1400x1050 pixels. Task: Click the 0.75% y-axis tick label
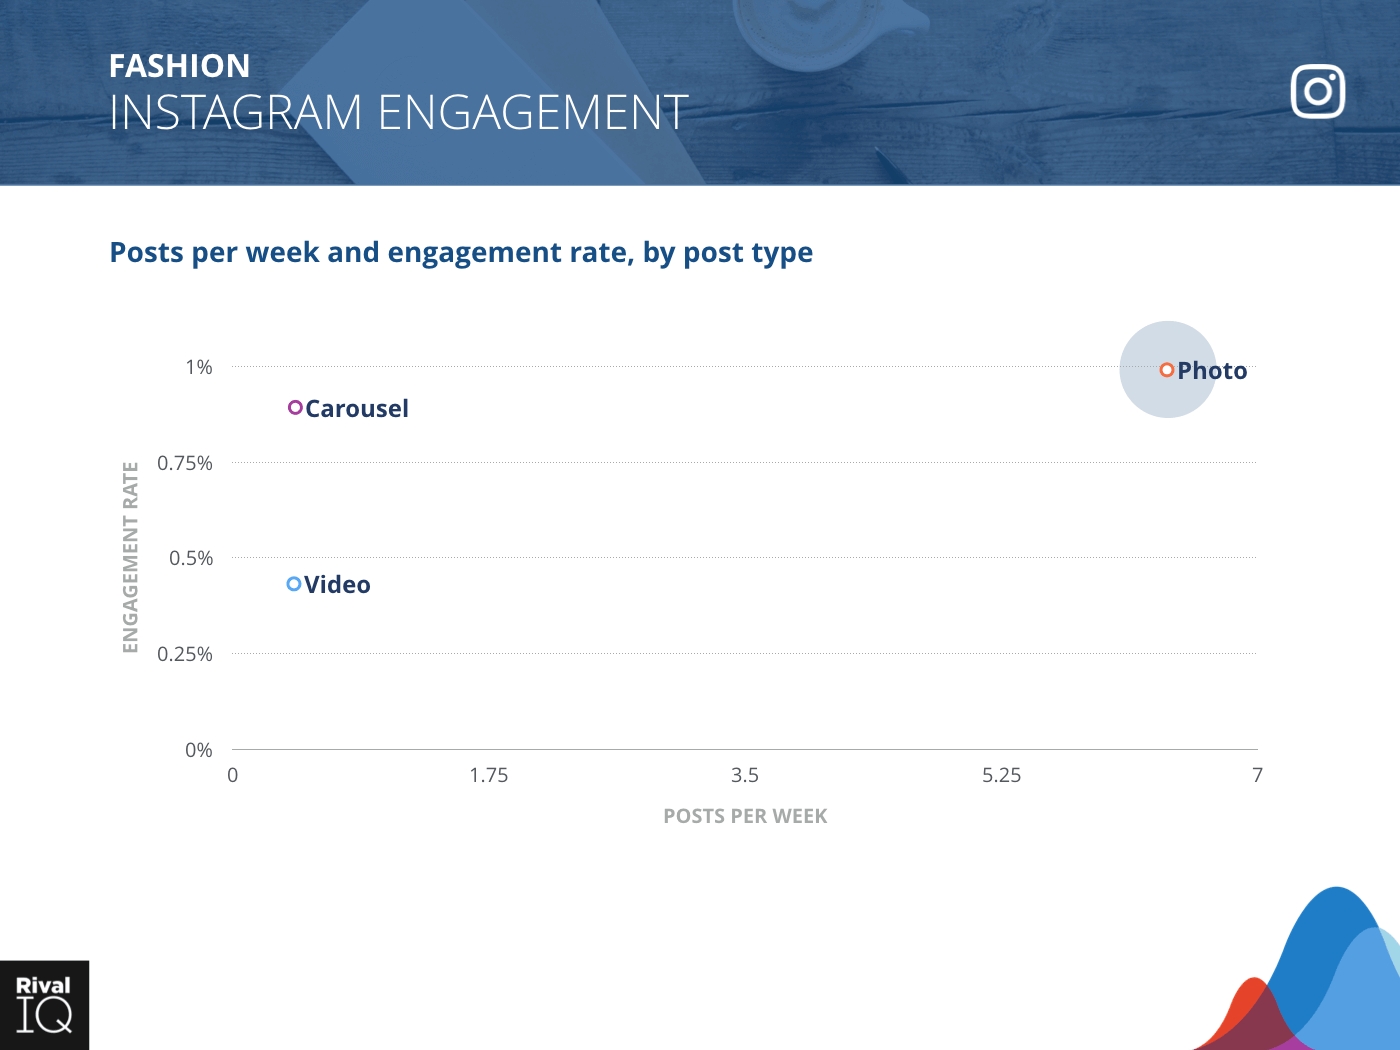pos(185,463)
